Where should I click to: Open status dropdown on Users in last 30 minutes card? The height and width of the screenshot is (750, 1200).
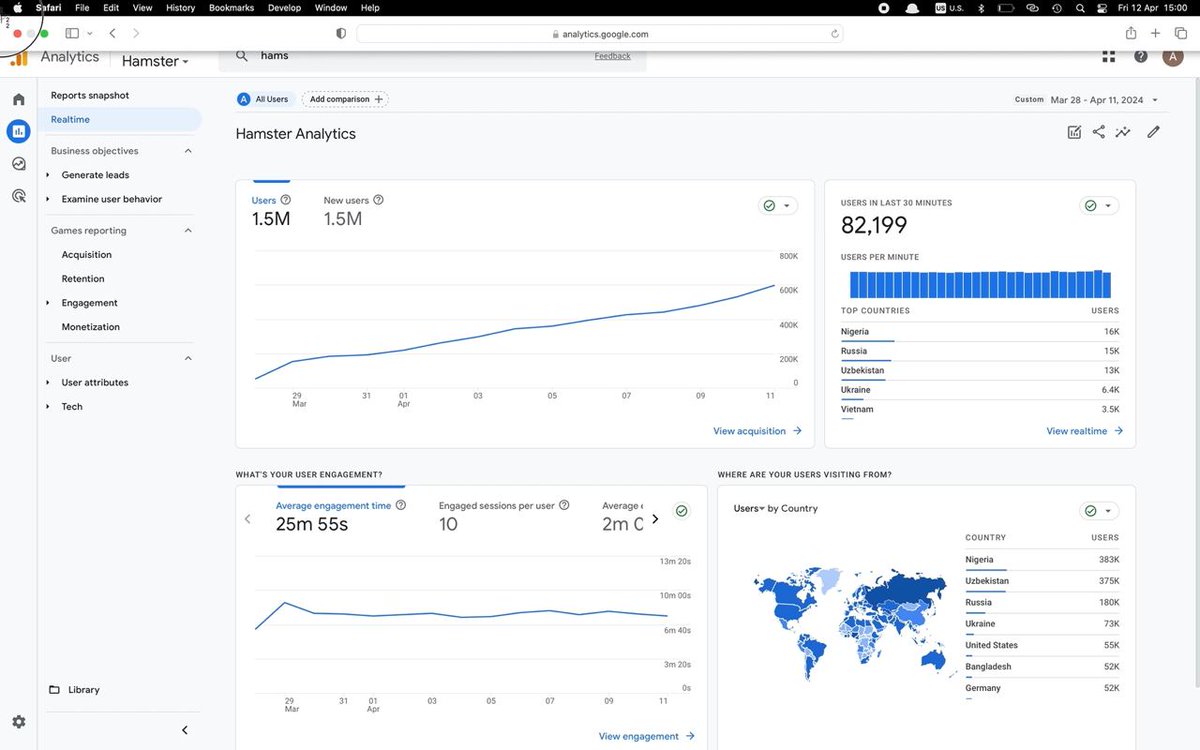(x=1100, y=205)
